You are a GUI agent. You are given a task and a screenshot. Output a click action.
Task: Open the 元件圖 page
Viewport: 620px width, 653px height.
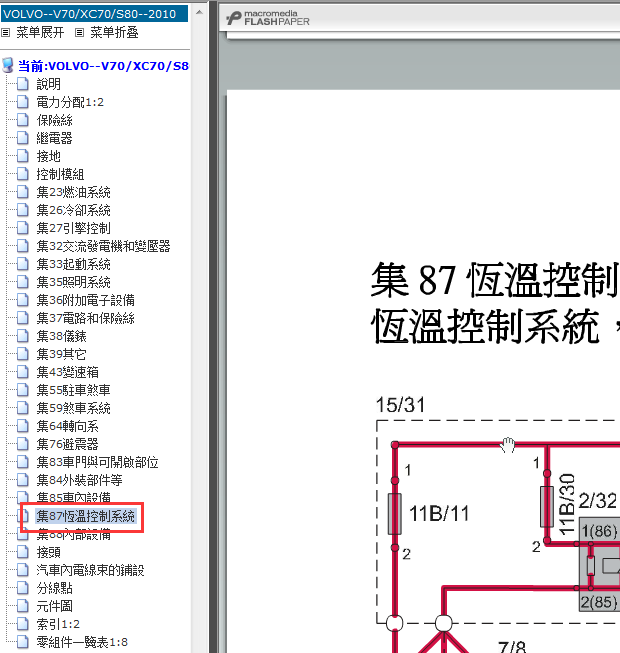55,606
